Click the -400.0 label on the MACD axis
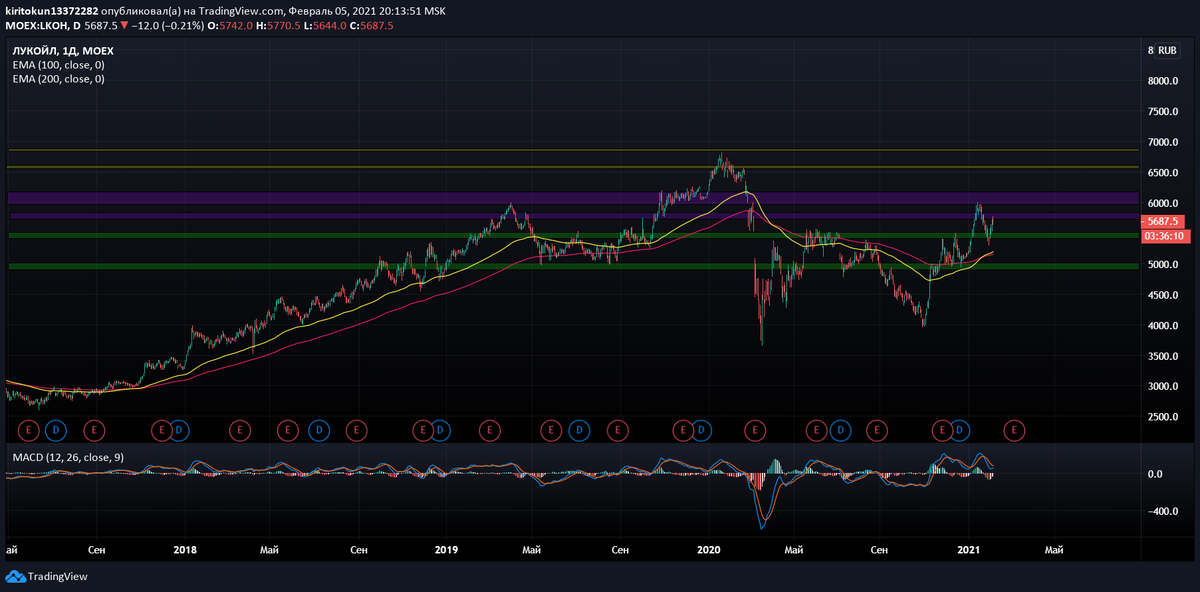The width and height of the screenshot is (1200, 592). click(1165, 511)
